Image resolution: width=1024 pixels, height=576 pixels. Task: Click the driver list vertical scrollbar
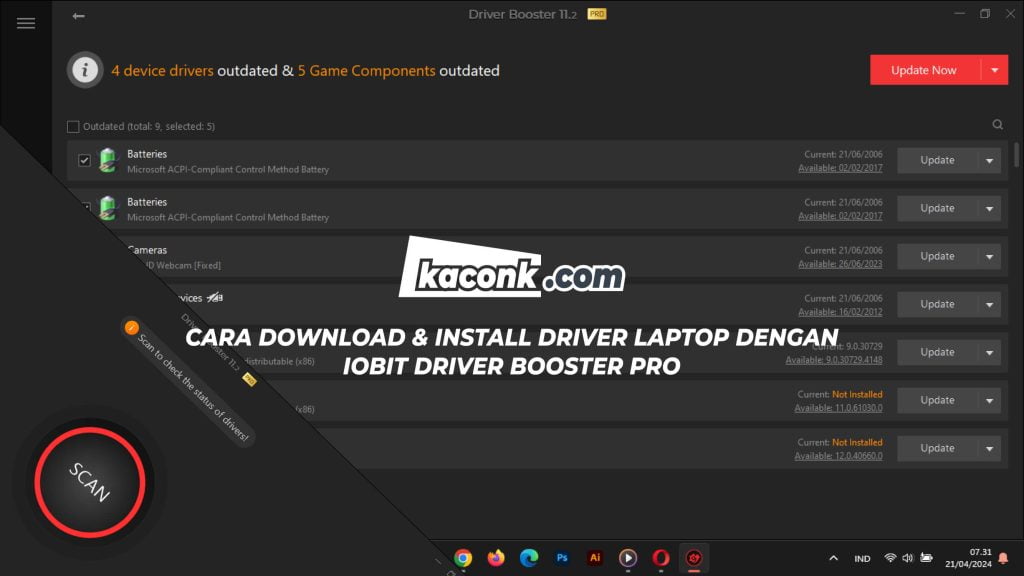[1016, 155]
